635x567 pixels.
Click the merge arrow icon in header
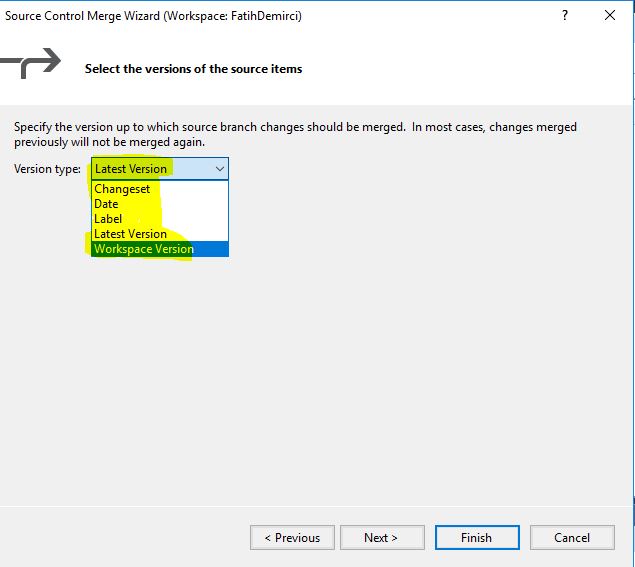(31, 63)
